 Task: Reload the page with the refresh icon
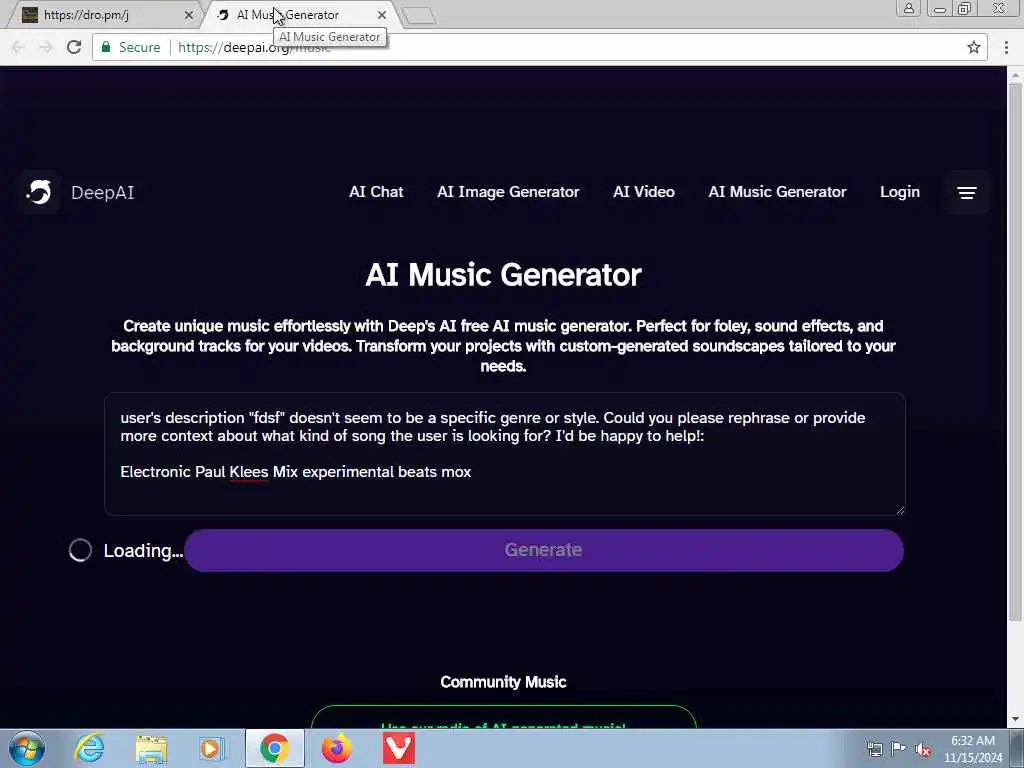coord(74,47)
